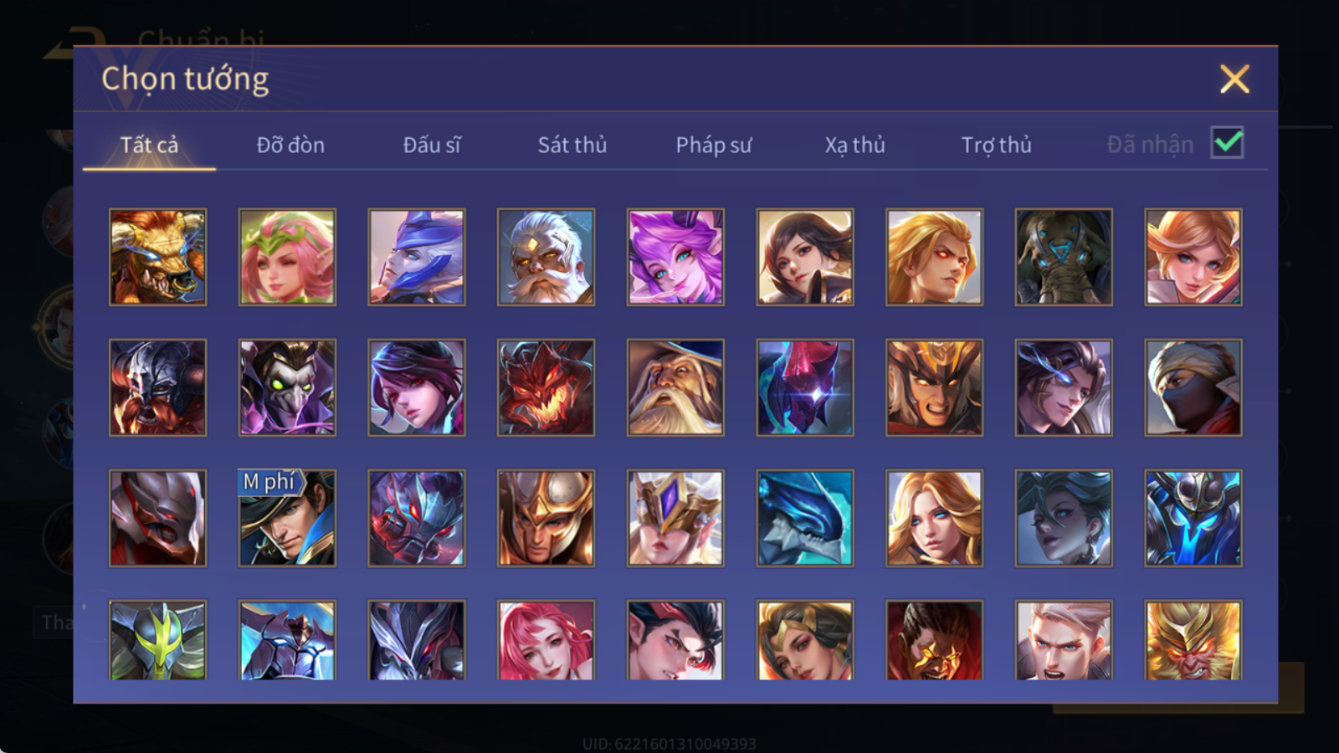Image resolution: width=1339 pixels, height=753 pixels.
Task: Open the Trợ thủ tab
Action: 996,145
